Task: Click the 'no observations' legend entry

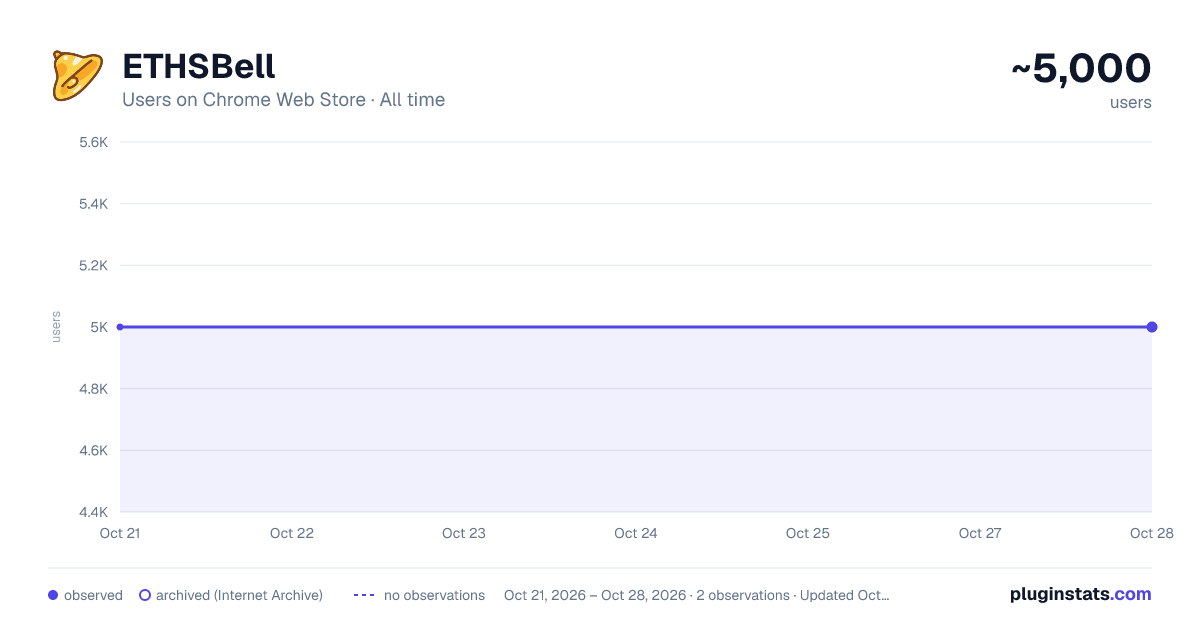Action: (419, 595)
